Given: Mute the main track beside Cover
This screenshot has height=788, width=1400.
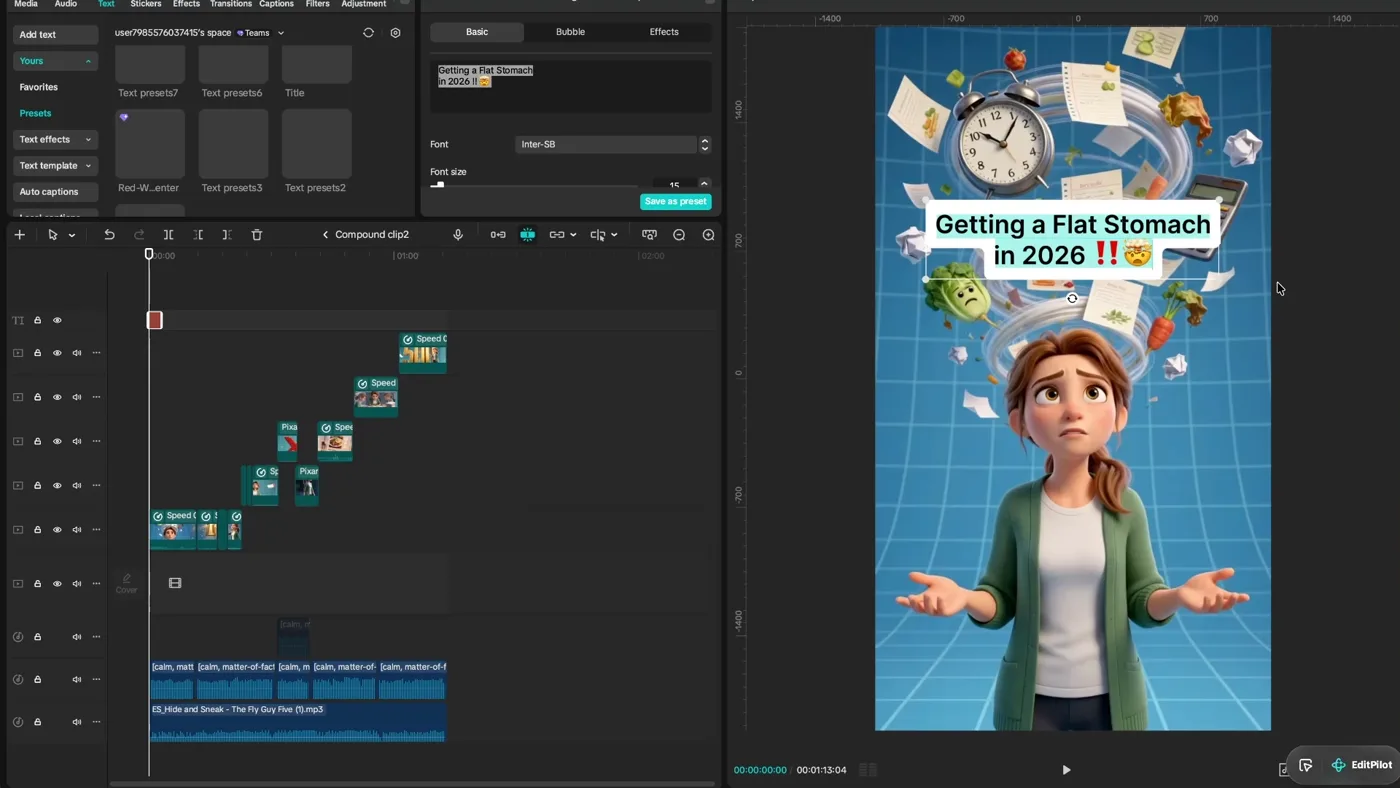Looking at the screenshot, I should click(77, 584).
